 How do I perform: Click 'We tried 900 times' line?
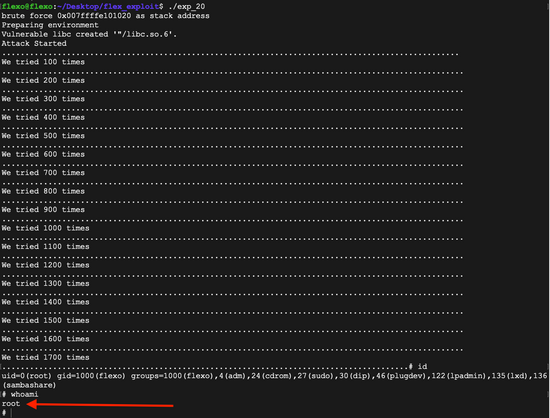tap(43, 210)
